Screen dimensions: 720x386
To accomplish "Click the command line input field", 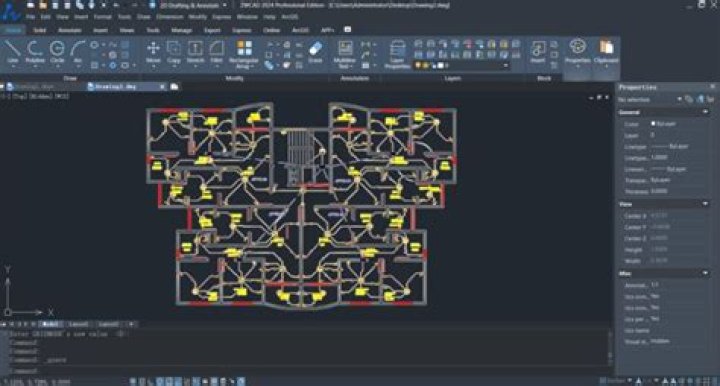I will coord(308,370).
